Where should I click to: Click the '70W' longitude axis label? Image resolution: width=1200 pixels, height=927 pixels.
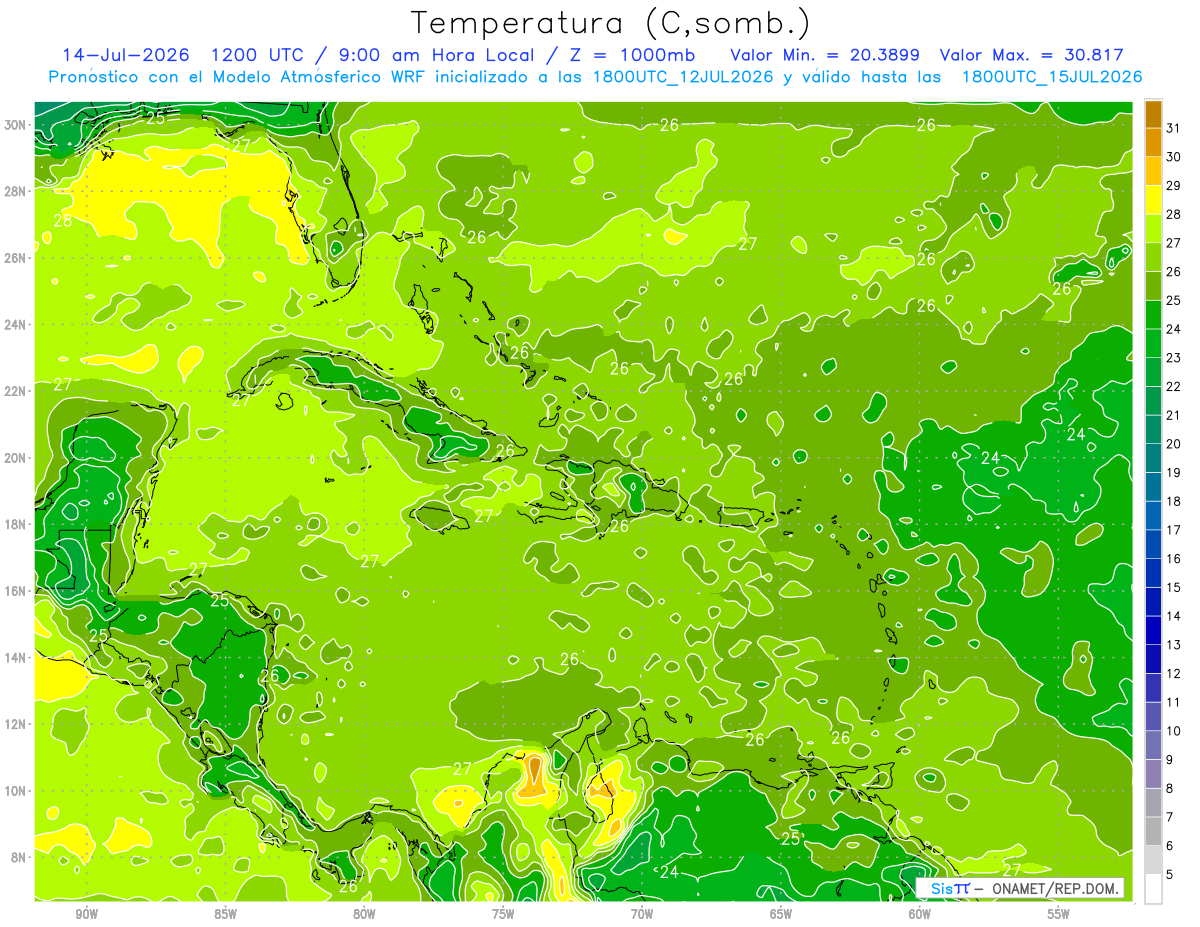pyautogui.click(x=642, y=914)
